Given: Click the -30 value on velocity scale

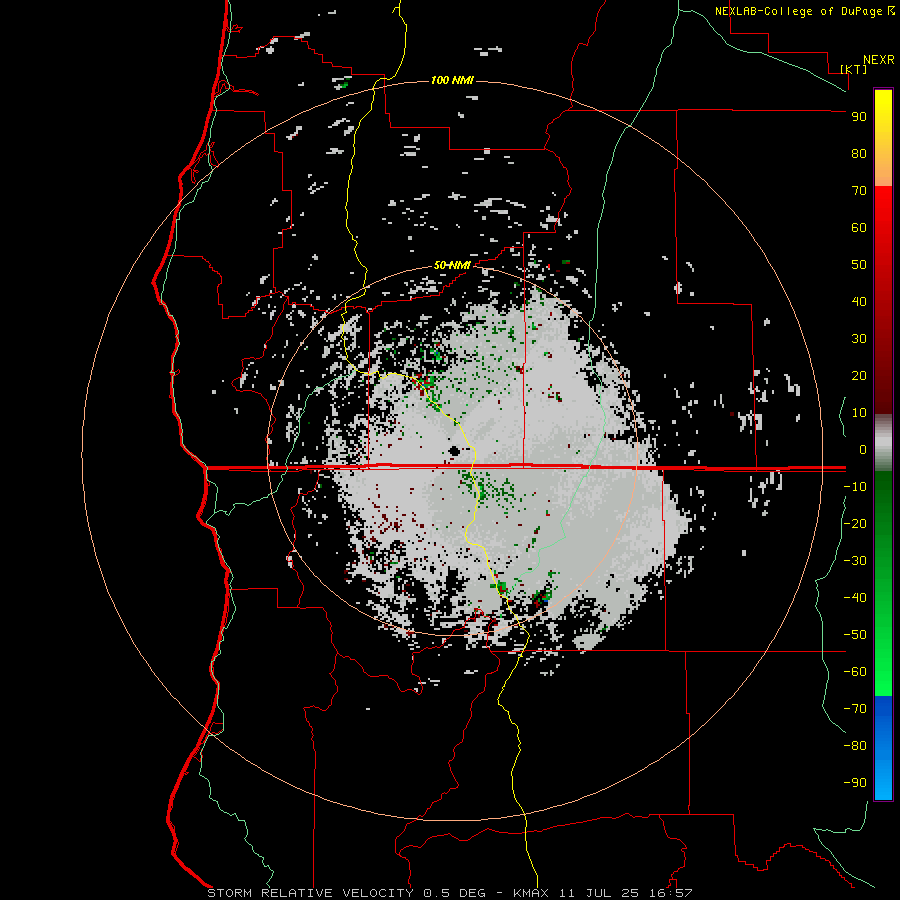Looking at the screenshot, I should [x=855, y=561].
